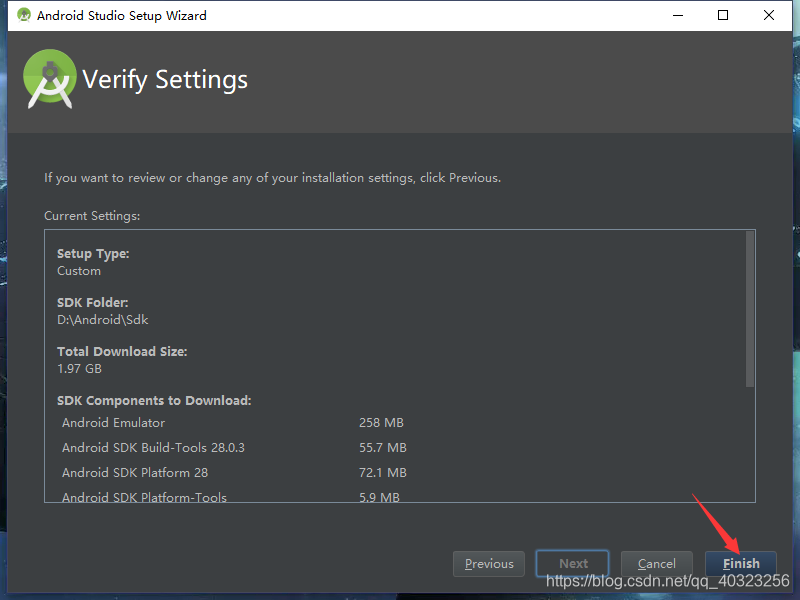Select the 'Android SDK Platform 28' row

pyautogui.click(x=235, y=472)
